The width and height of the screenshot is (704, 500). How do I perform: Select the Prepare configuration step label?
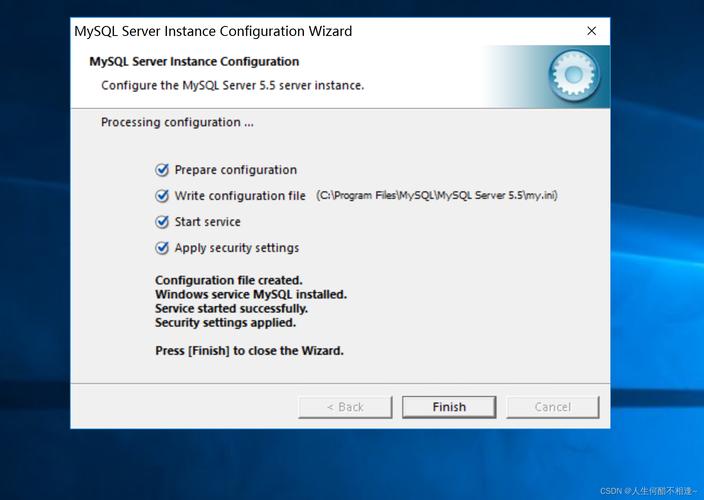(235, 170)
